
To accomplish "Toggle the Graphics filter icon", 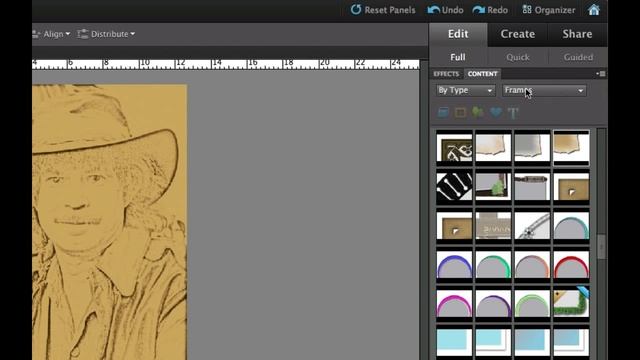I will (x=478, y=112).
